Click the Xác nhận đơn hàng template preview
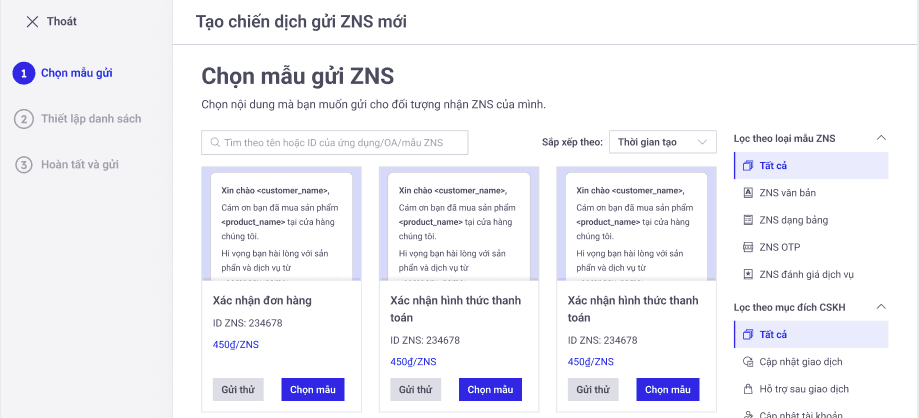This screenshot has height=418, width=919. [x=279, y=225]
